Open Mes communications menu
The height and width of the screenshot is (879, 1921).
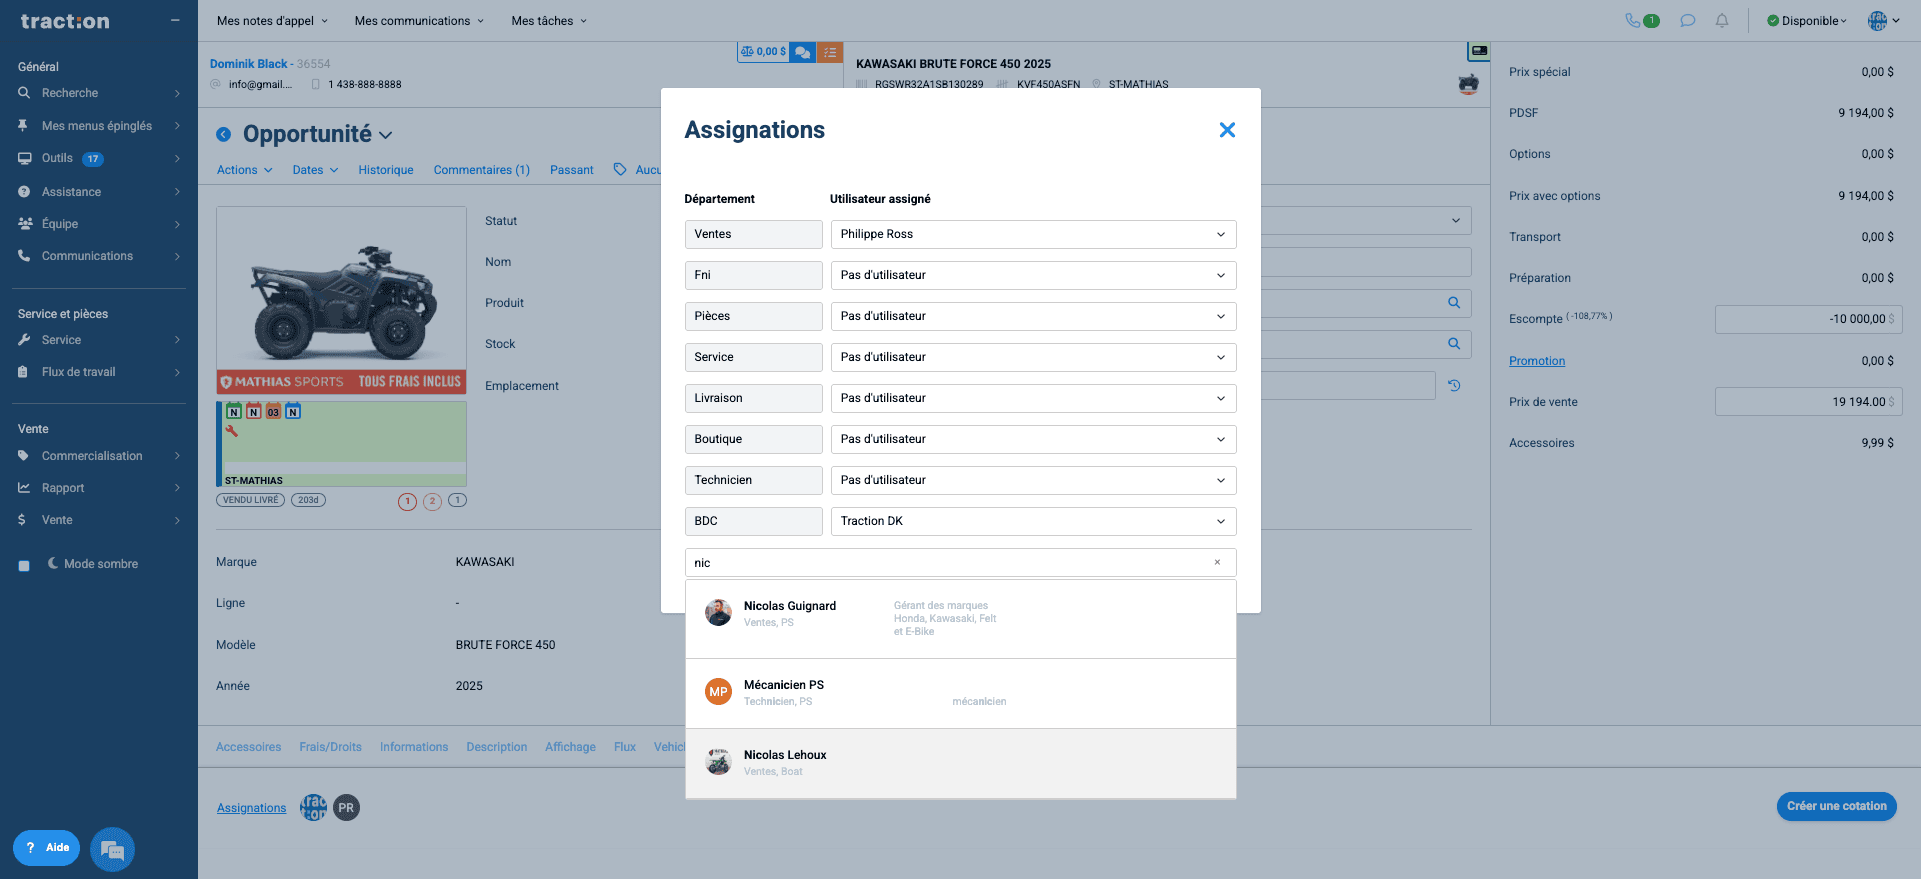[x=419, y=21]
